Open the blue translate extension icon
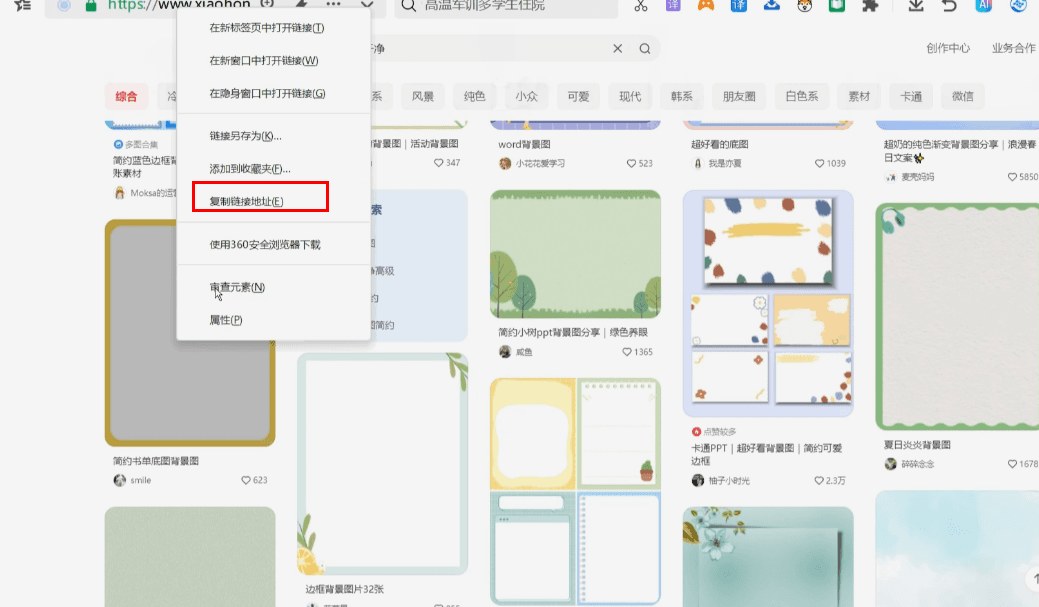This screenshot has height=607, width=1039. pos(738,6)
